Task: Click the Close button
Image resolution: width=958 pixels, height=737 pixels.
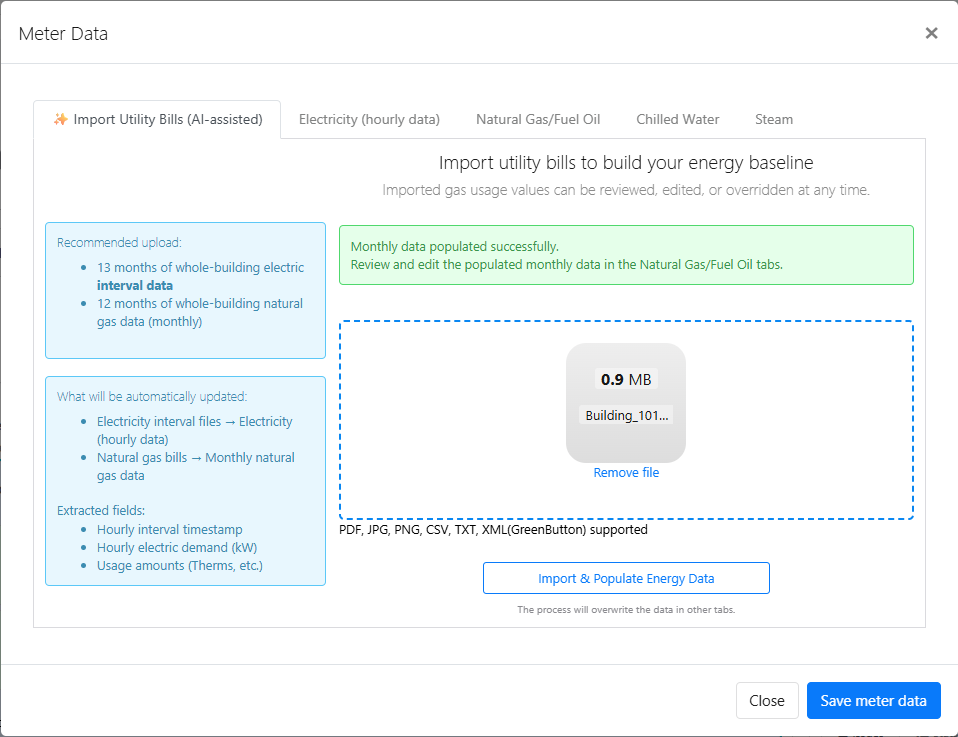Action: click(767, 700)
